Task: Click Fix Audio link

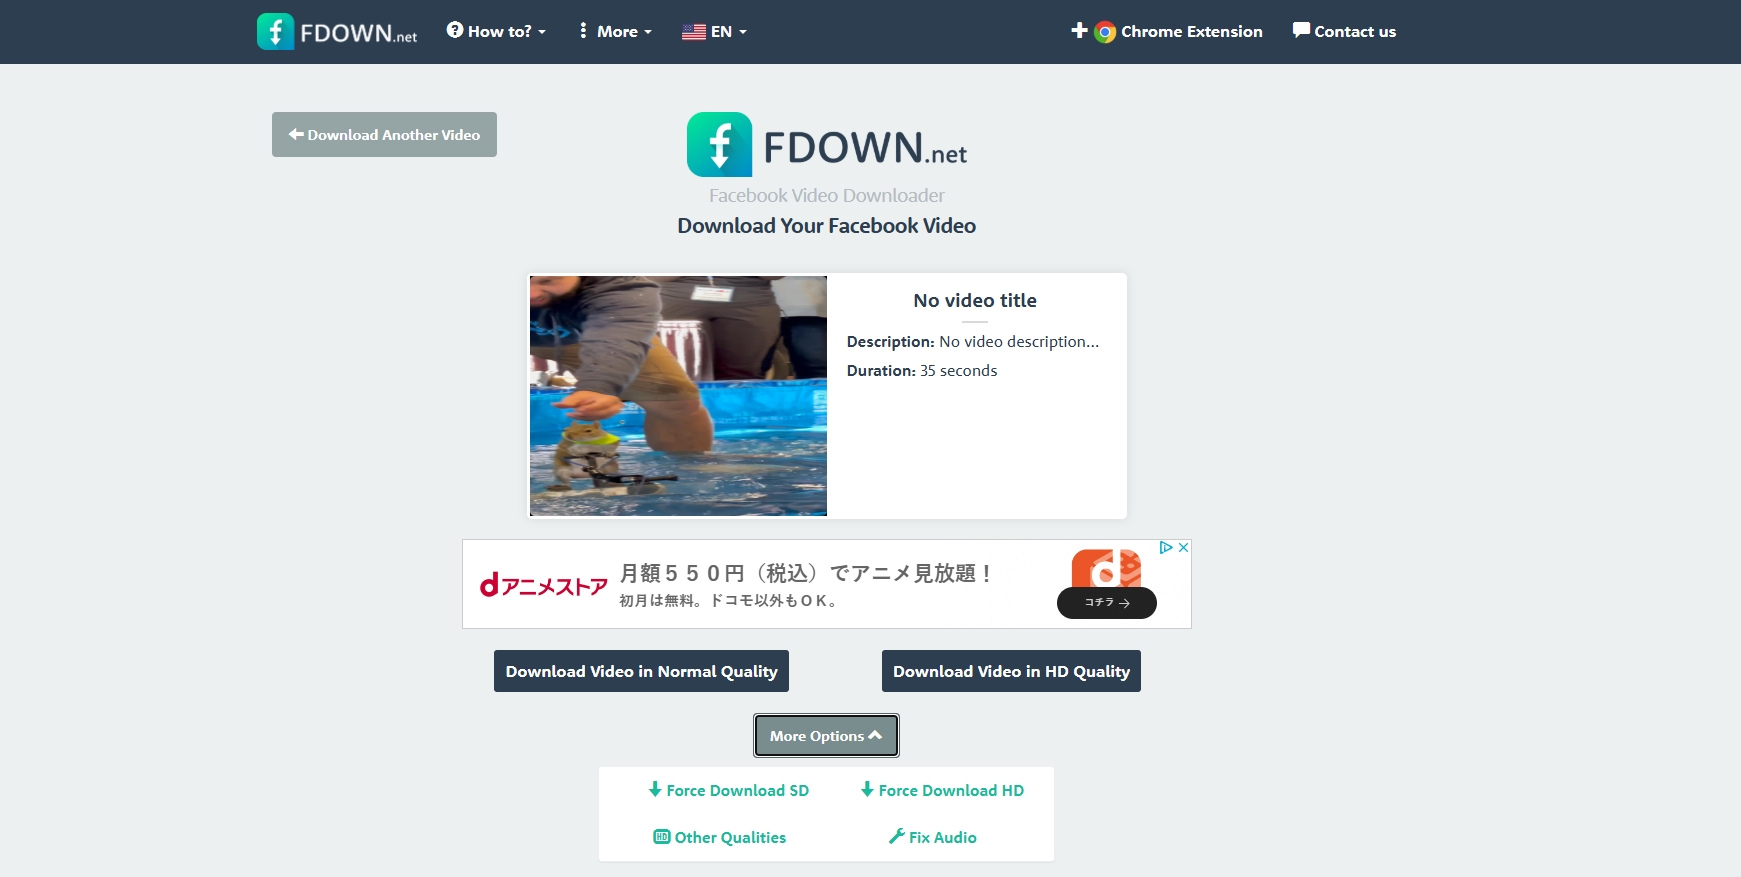Action: 933,837
